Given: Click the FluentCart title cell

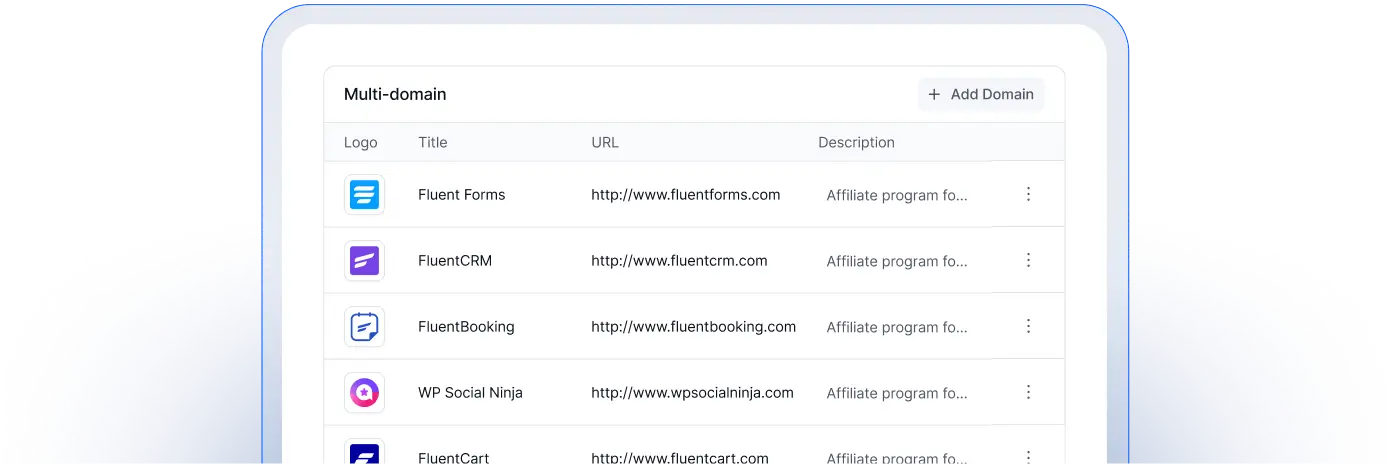Looking at the screenshot, I should tap(454, 457).
